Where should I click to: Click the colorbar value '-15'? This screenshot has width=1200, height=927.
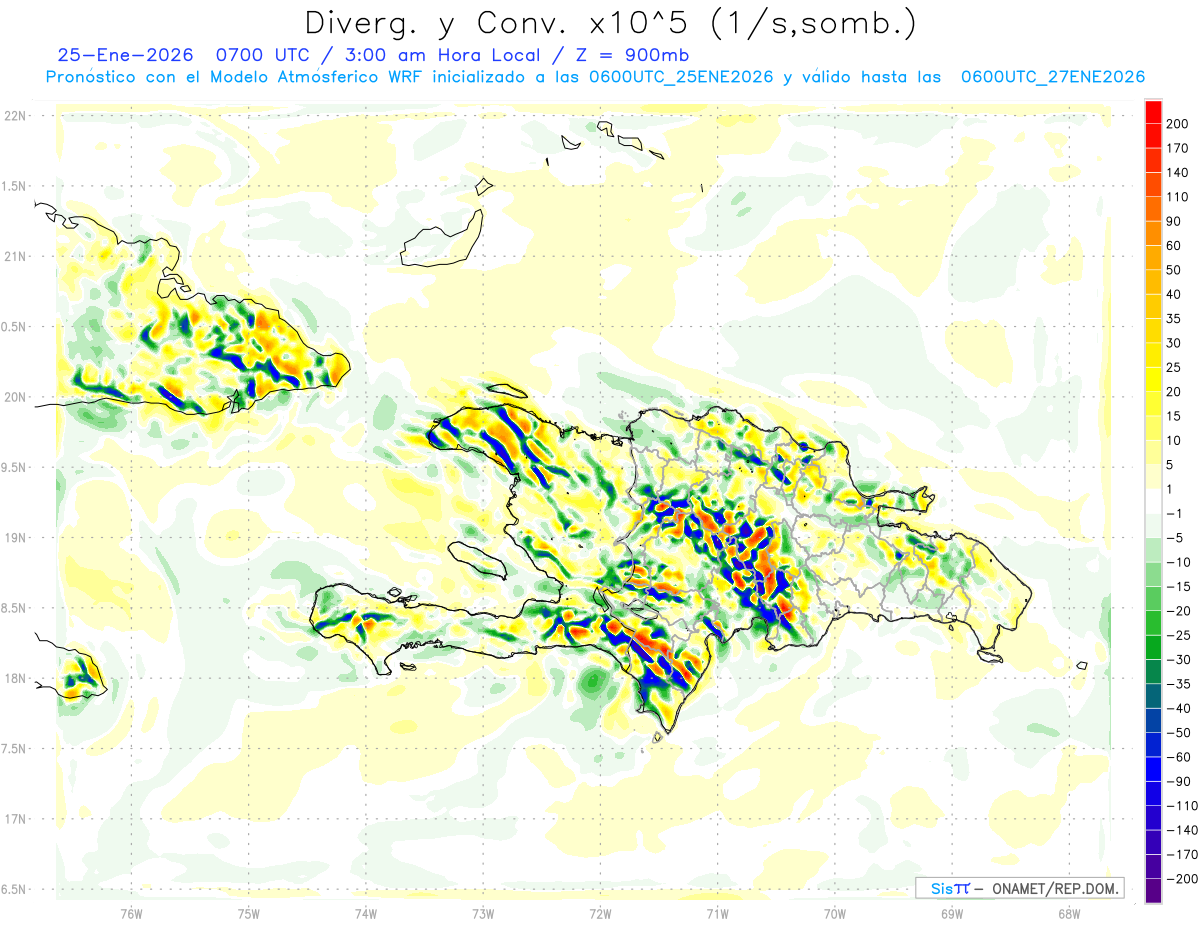[1180, 586]
